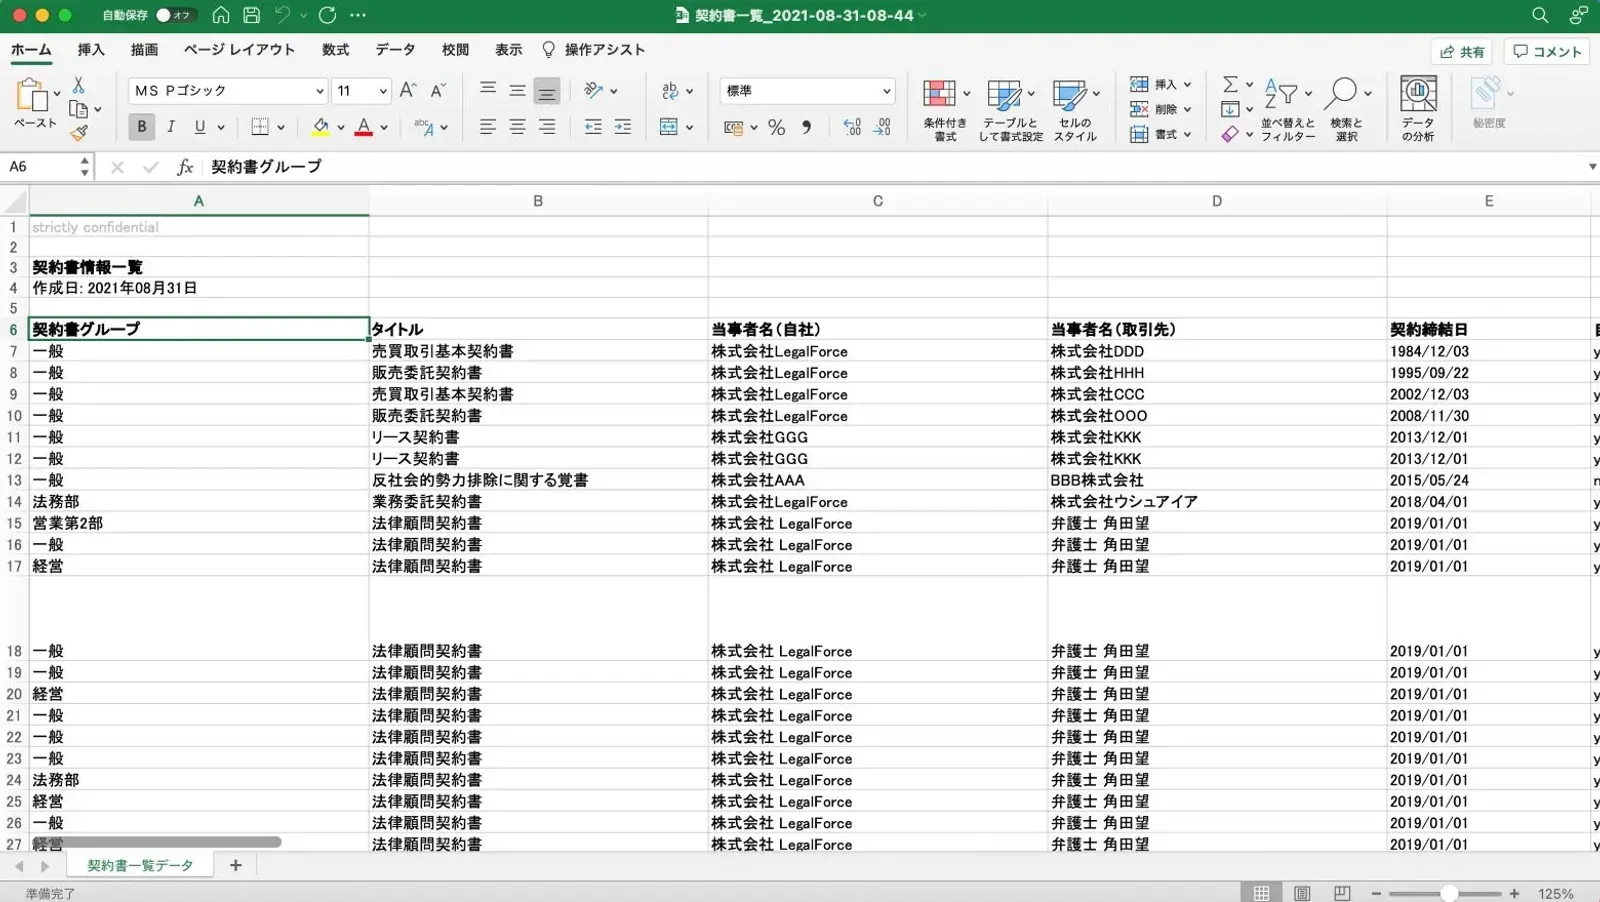
Task: Expand the number format (標準) dropdown
Action: 886,91
